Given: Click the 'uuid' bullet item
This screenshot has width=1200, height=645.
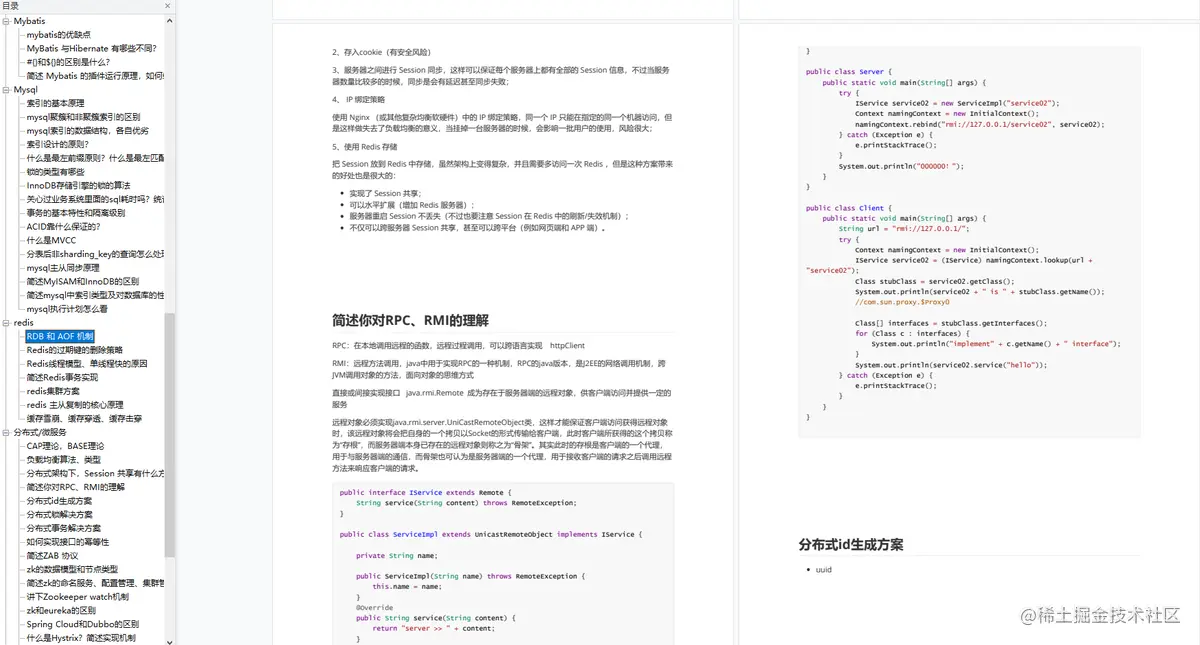Looking at the screenshot, I should click(824, 570).
